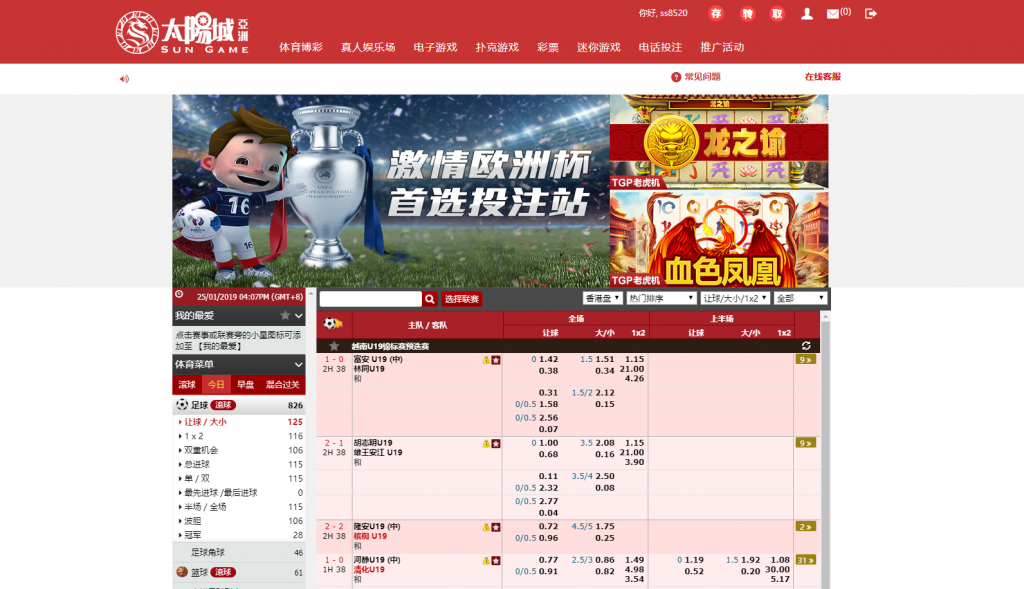Viewport: 1024px width, 589px height.
Task: Click the league search input field
Action: [370, 299]
